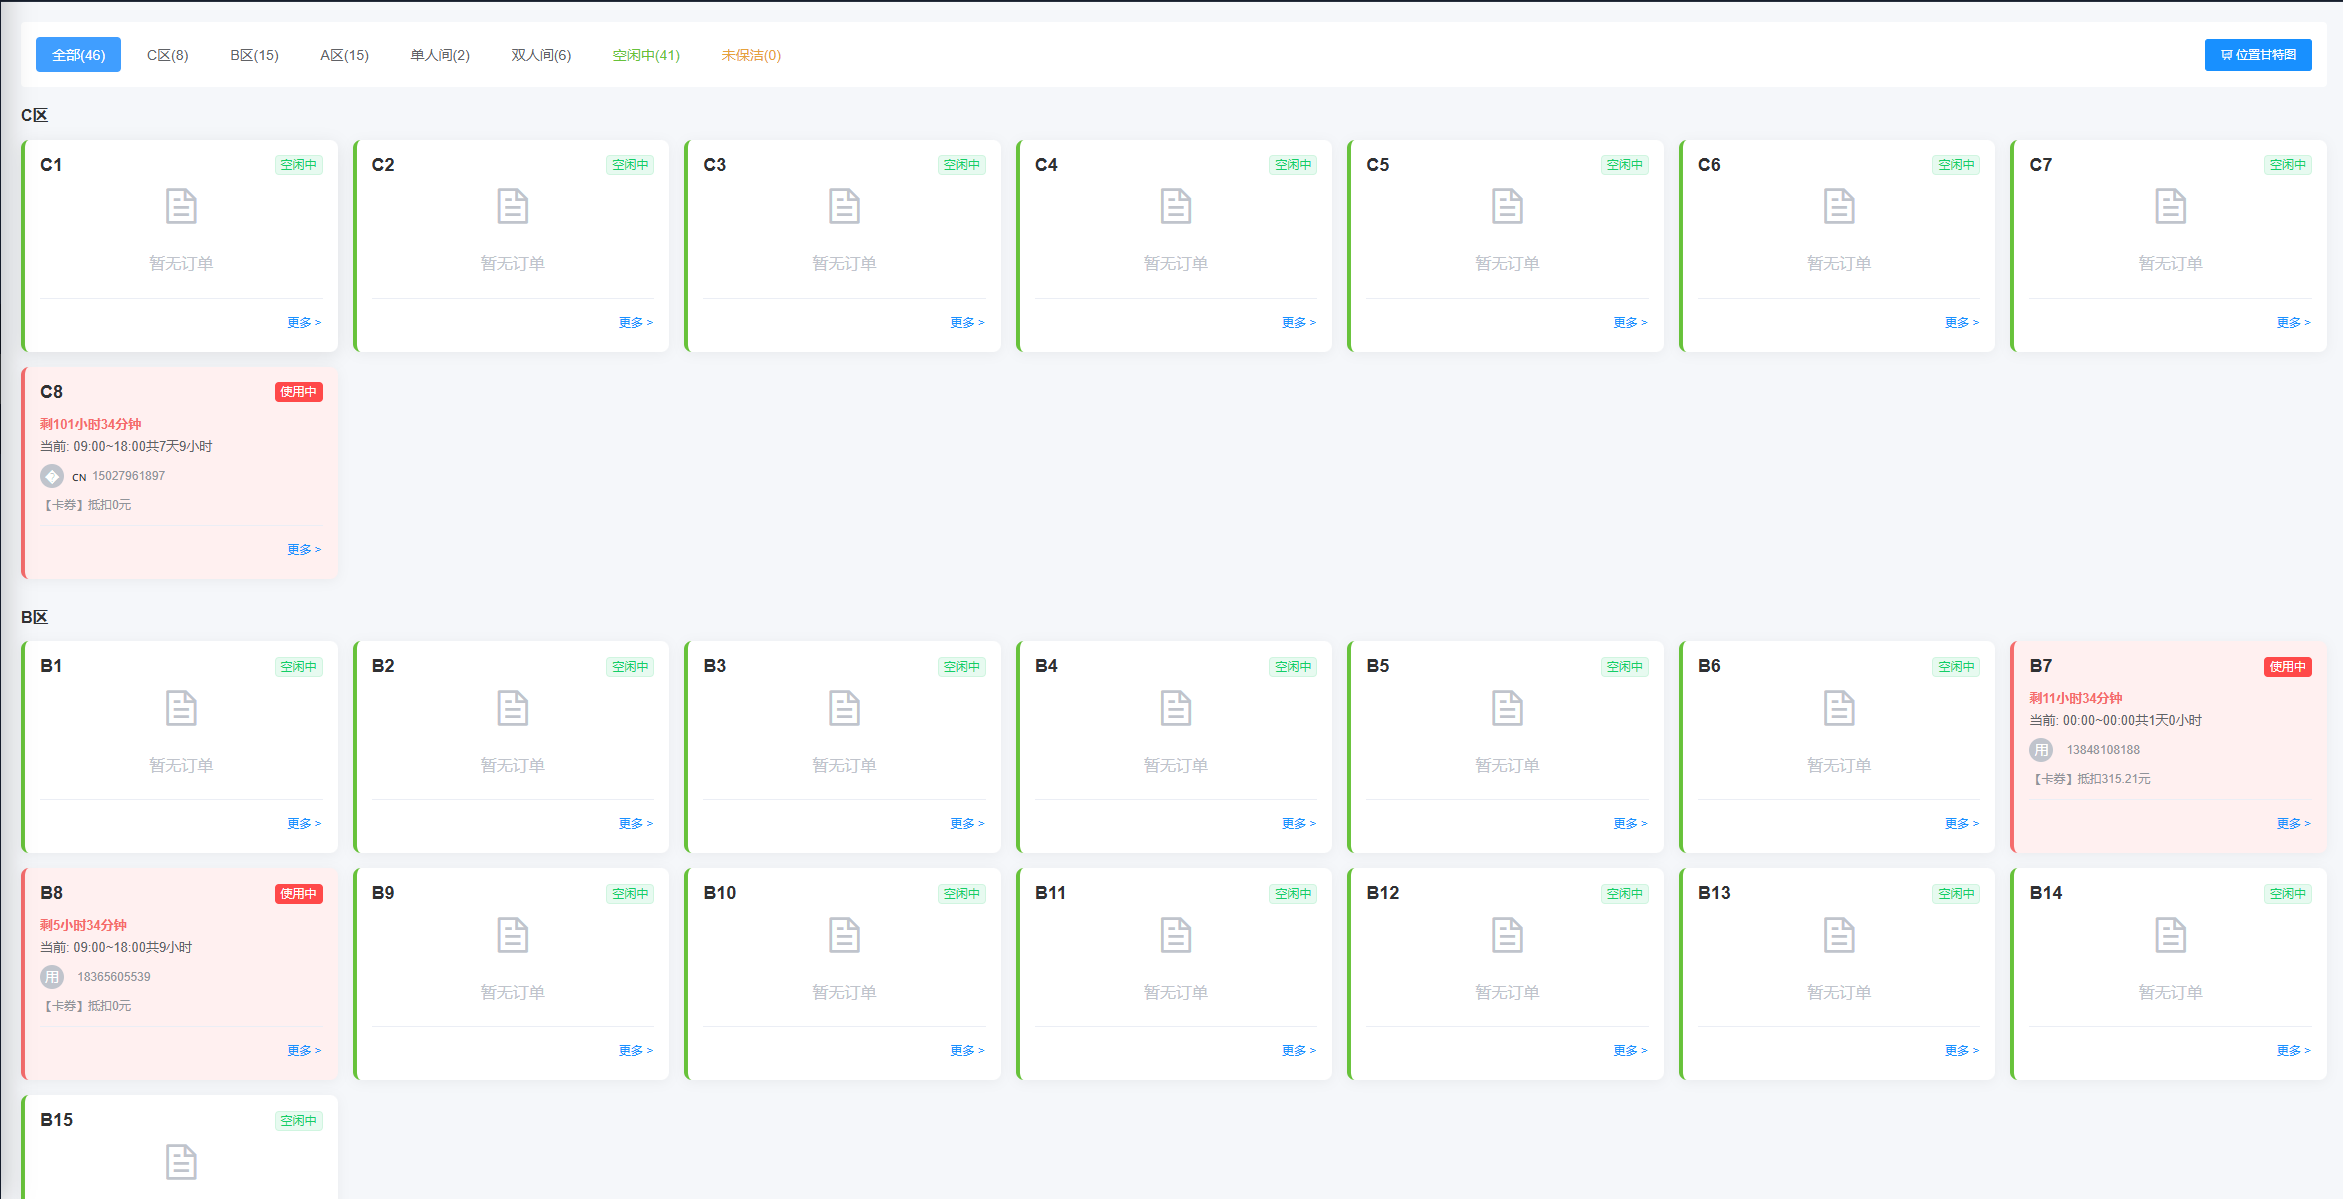Click the document icon in B12 card
The image size is (2343, 1199).
(1507, 935)
